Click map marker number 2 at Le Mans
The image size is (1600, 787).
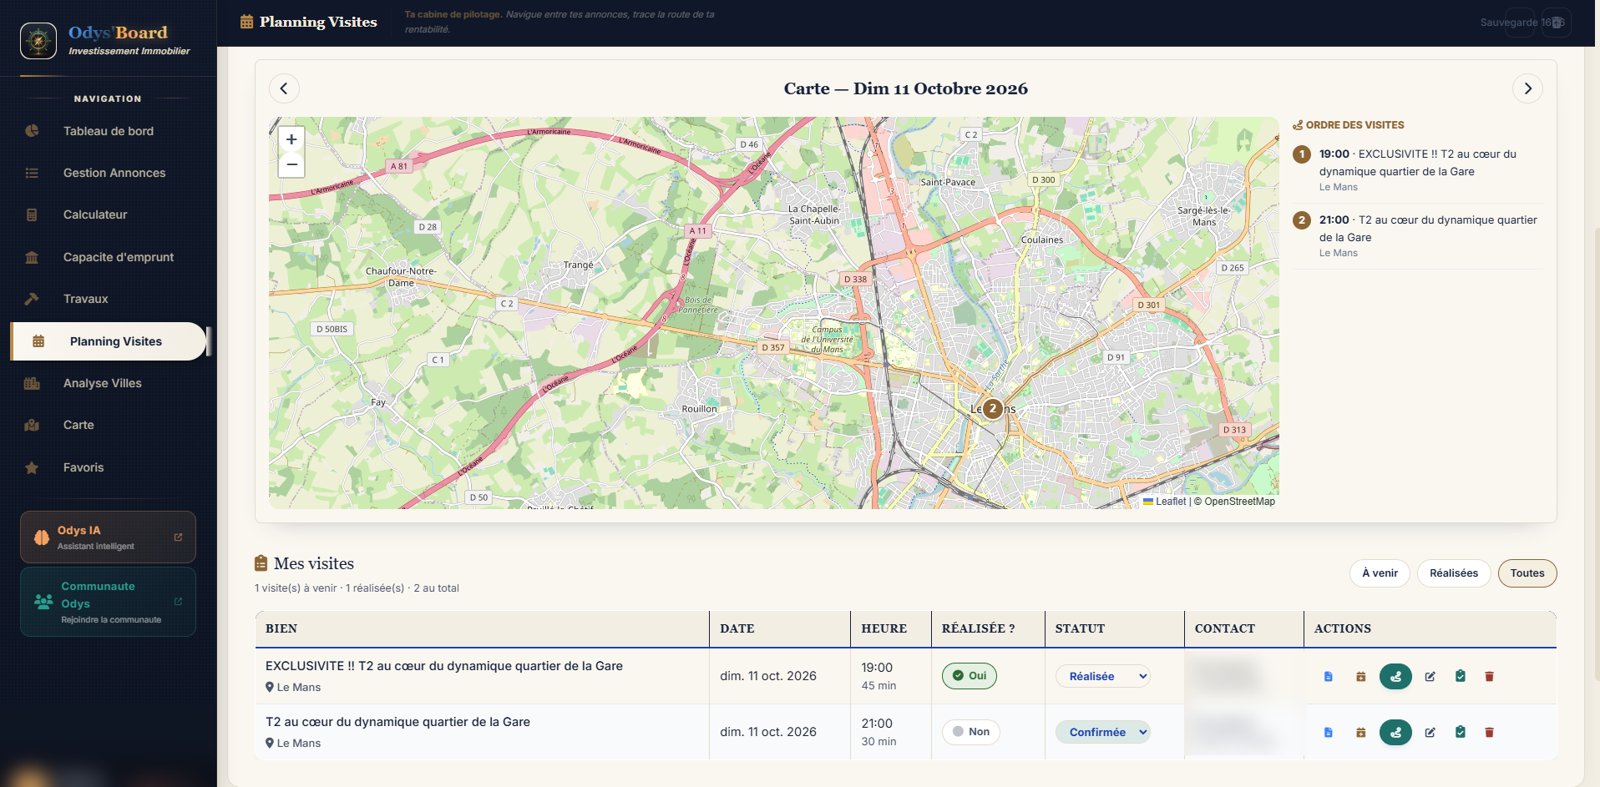coord(992,408)
